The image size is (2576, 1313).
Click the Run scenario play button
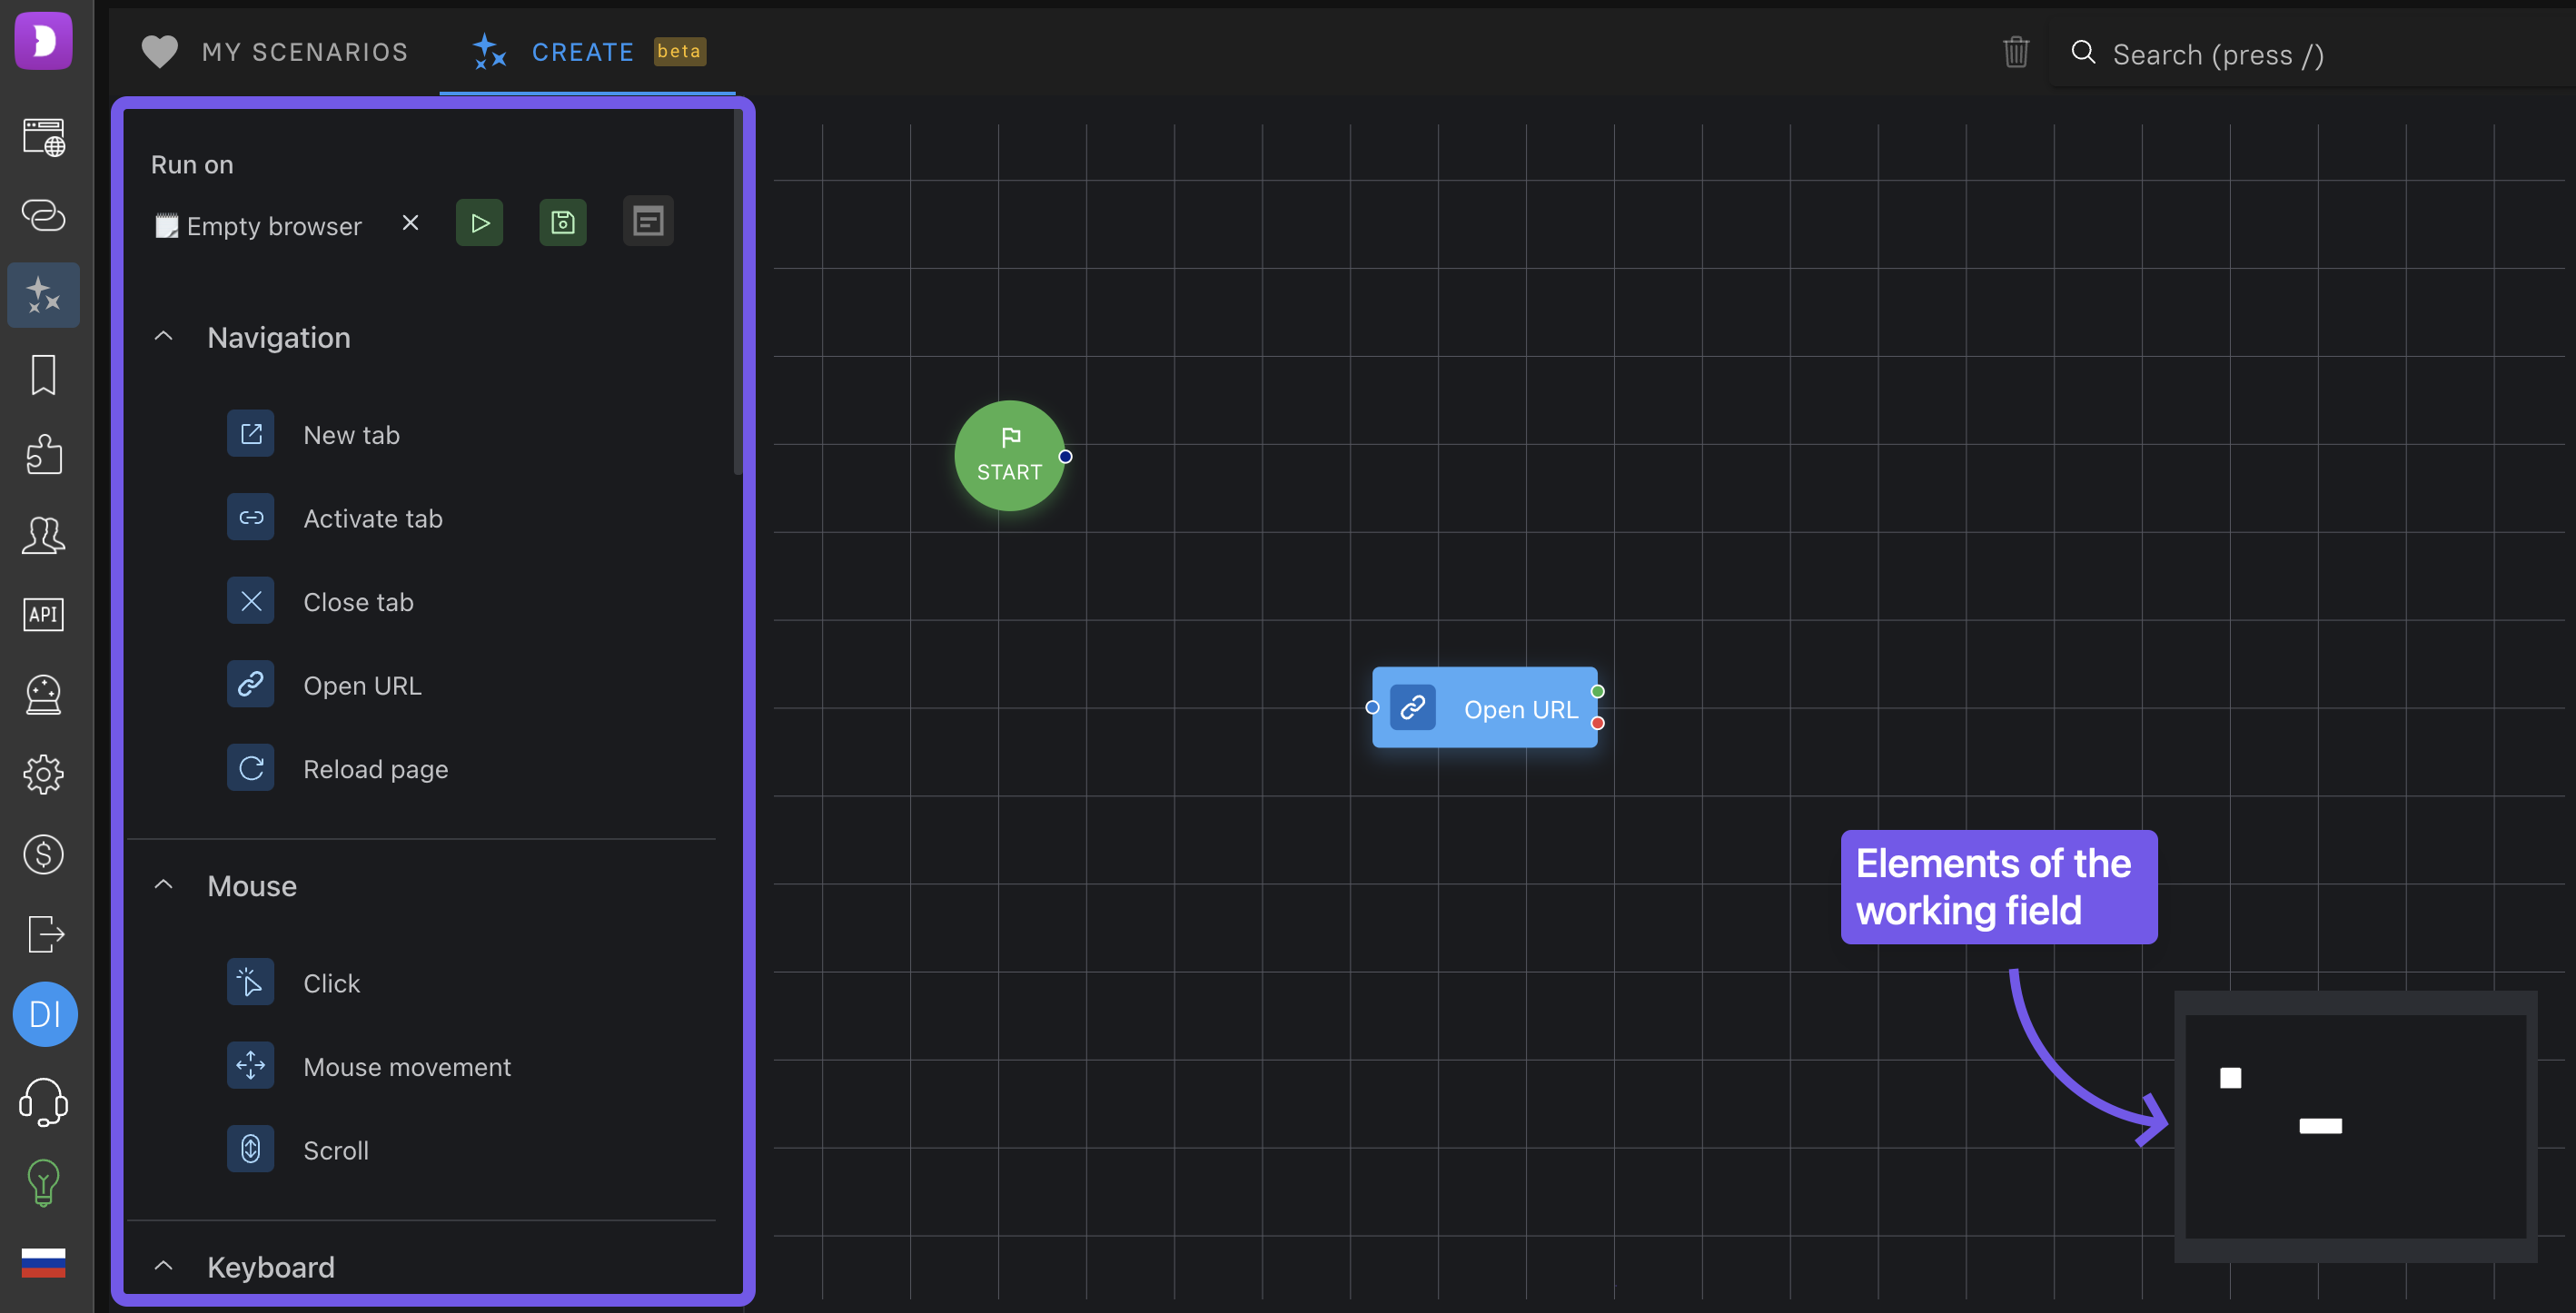click(x=479, y=221)
